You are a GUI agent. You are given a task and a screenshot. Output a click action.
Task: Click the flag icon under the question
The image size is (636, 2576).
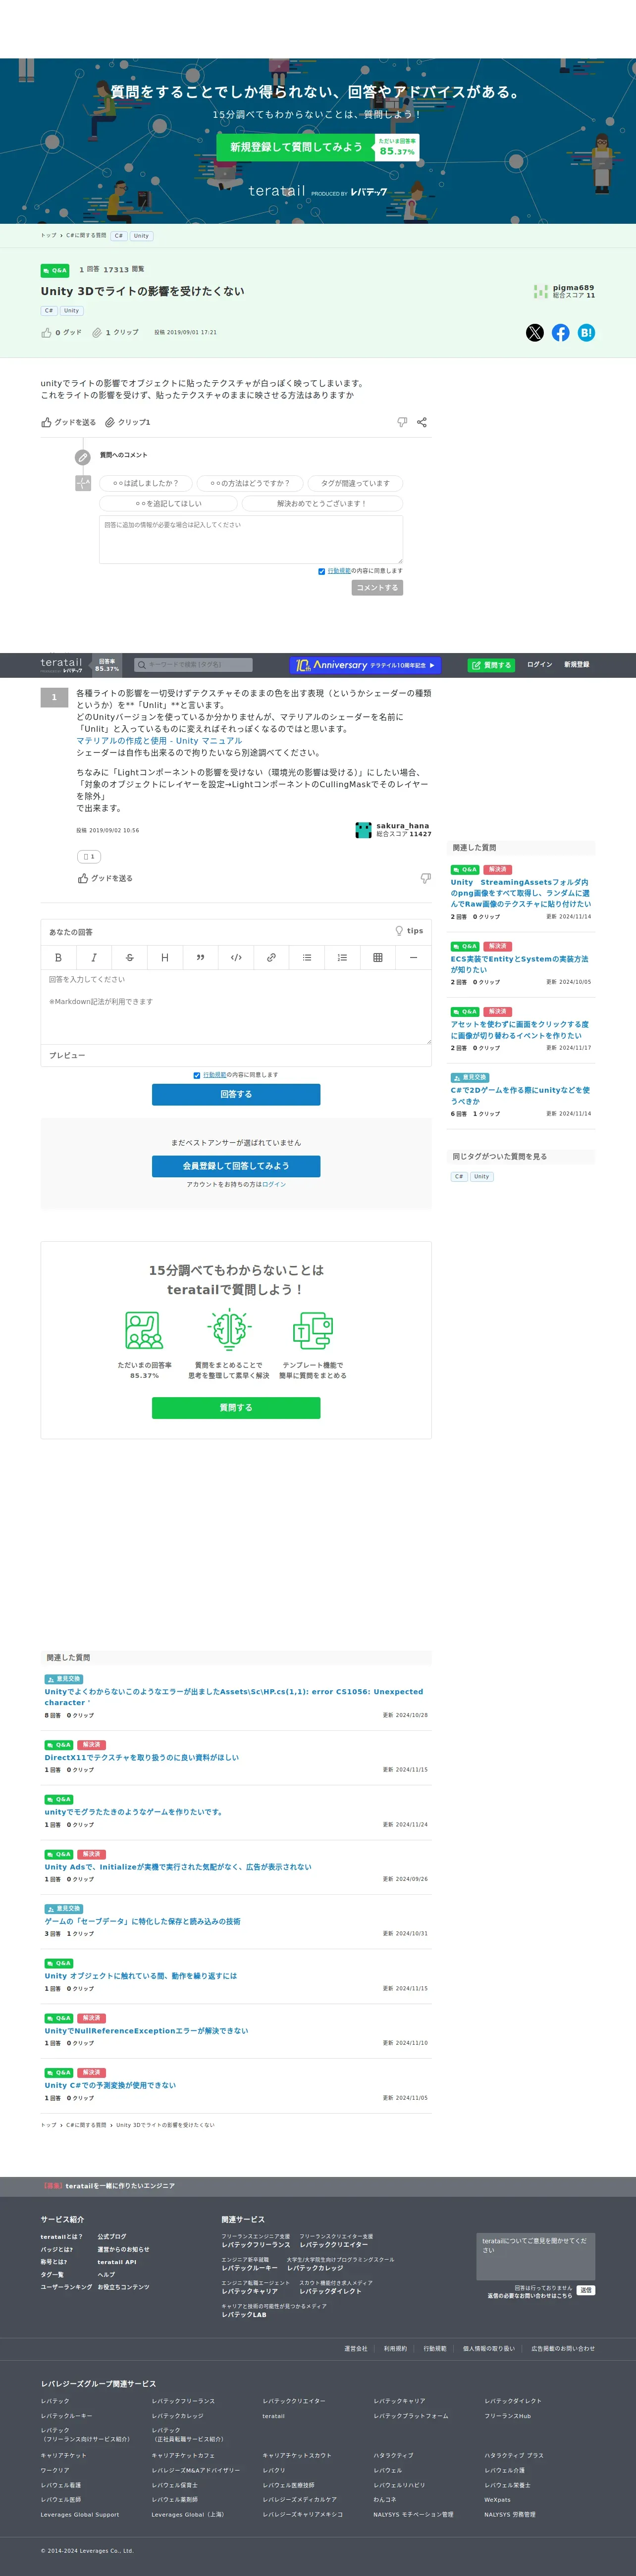[402, 422]
